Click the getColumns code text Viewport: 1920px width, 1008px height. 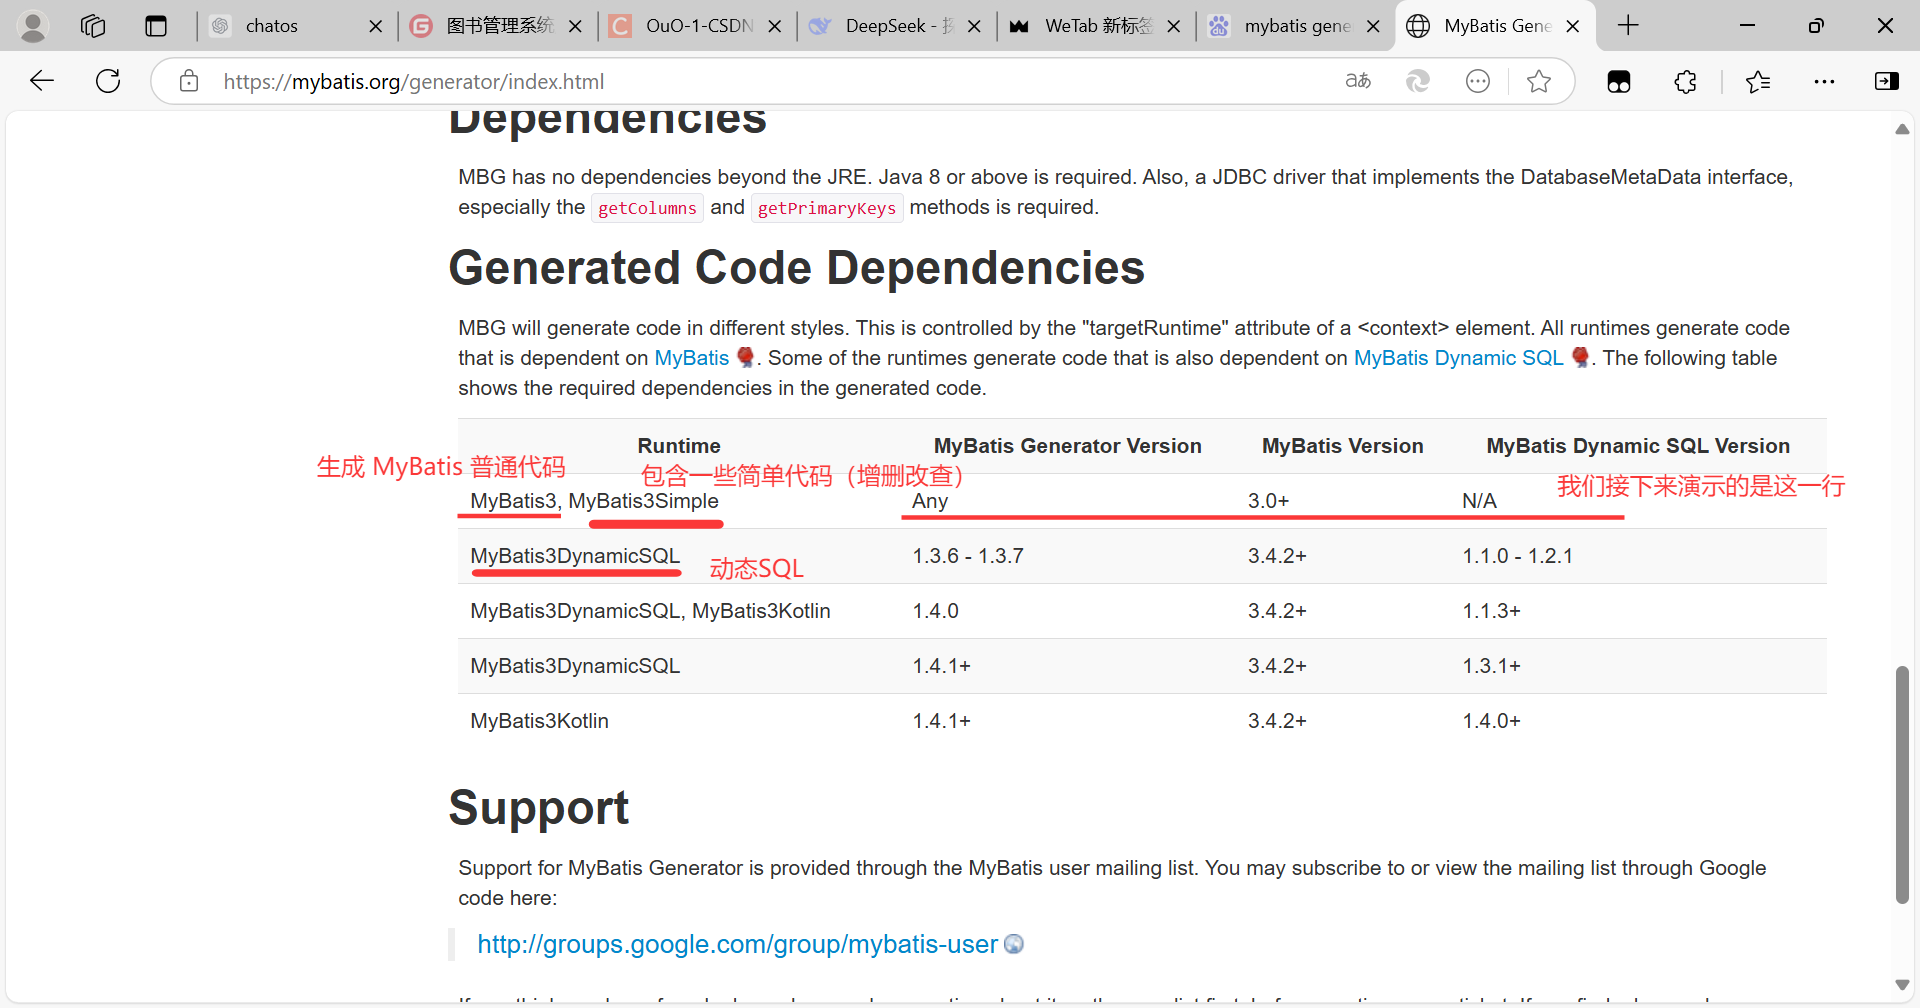647,208
